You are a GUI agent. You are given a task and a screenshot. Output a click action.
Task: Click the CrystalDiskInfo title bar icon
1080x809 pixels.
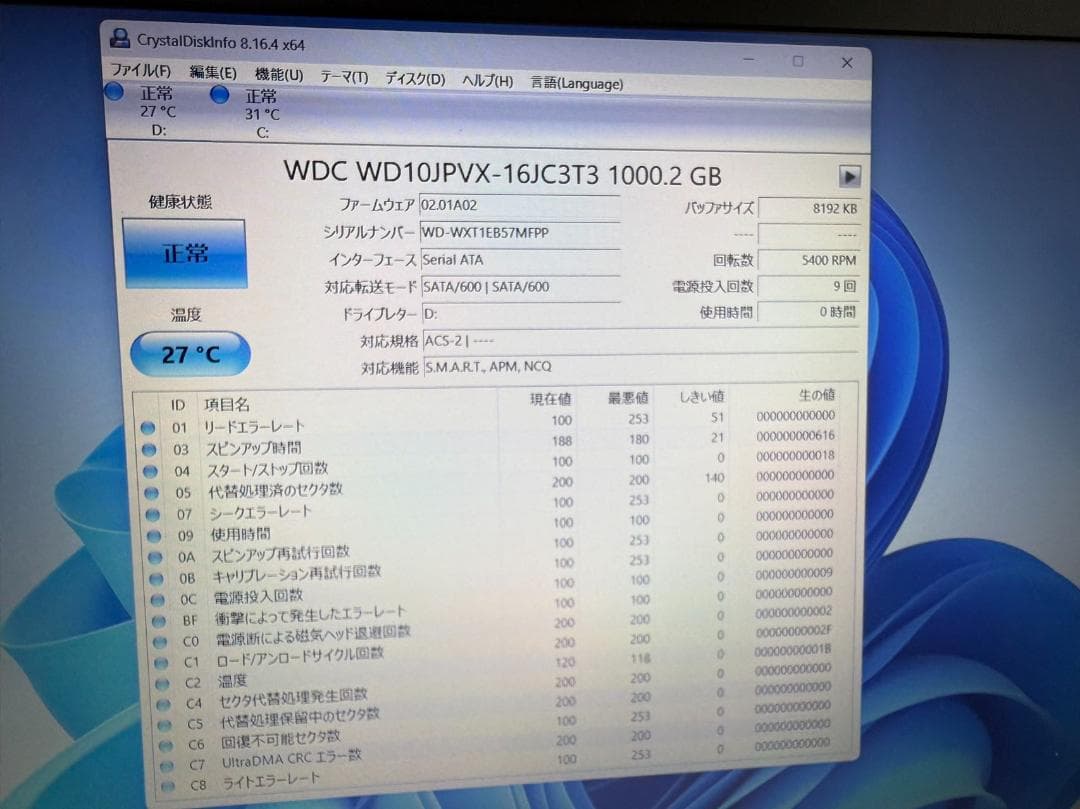tap(121, 38)
